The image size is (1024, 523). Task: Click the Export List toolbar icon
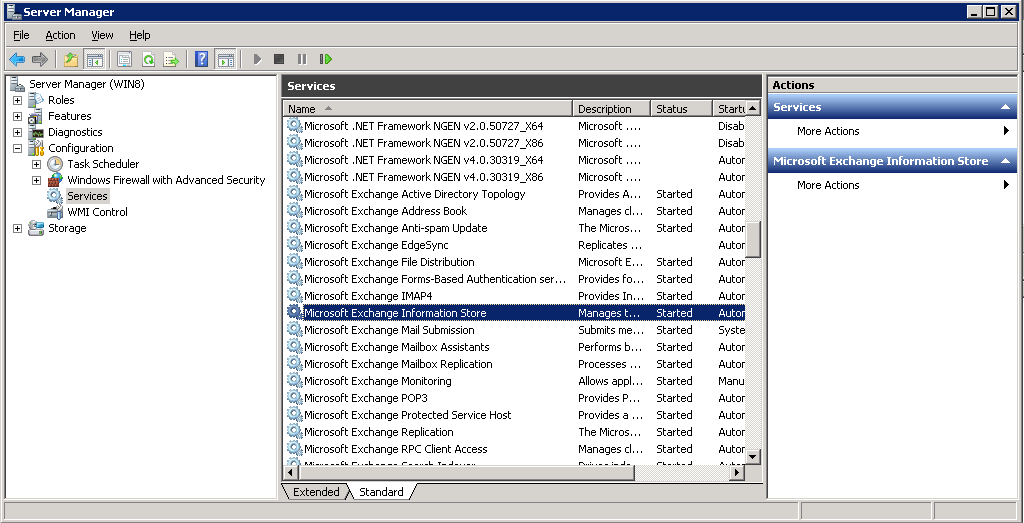pos(171,59)
